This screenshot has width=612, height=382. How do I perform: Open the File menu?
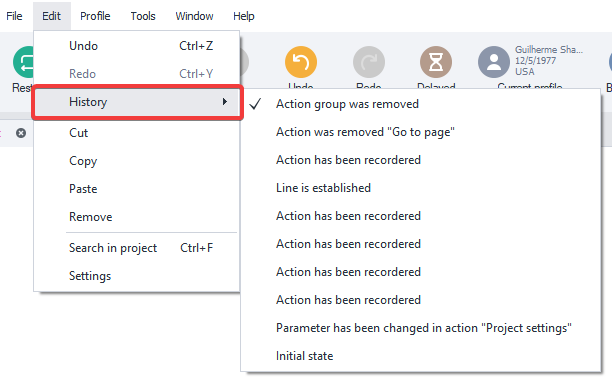[x=14, y=16]
